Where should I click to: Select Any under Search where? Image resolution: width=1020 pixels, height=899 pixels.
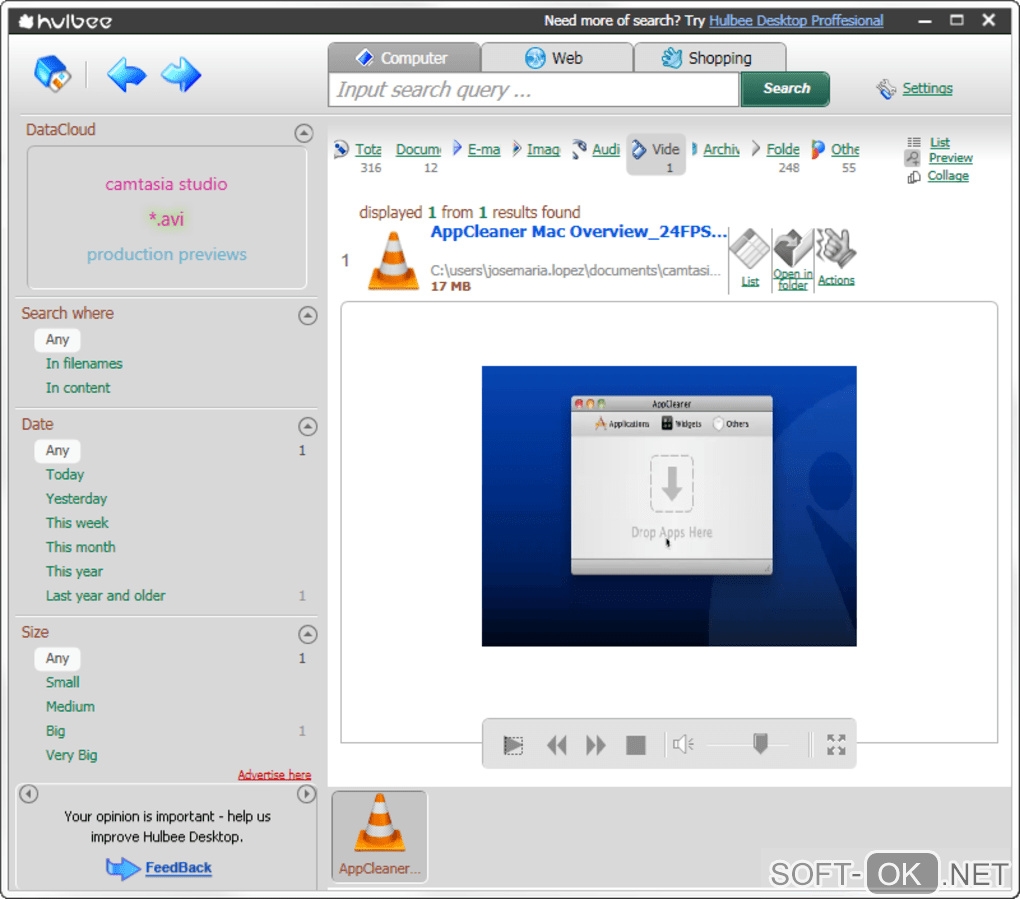(x=57, y=340)
